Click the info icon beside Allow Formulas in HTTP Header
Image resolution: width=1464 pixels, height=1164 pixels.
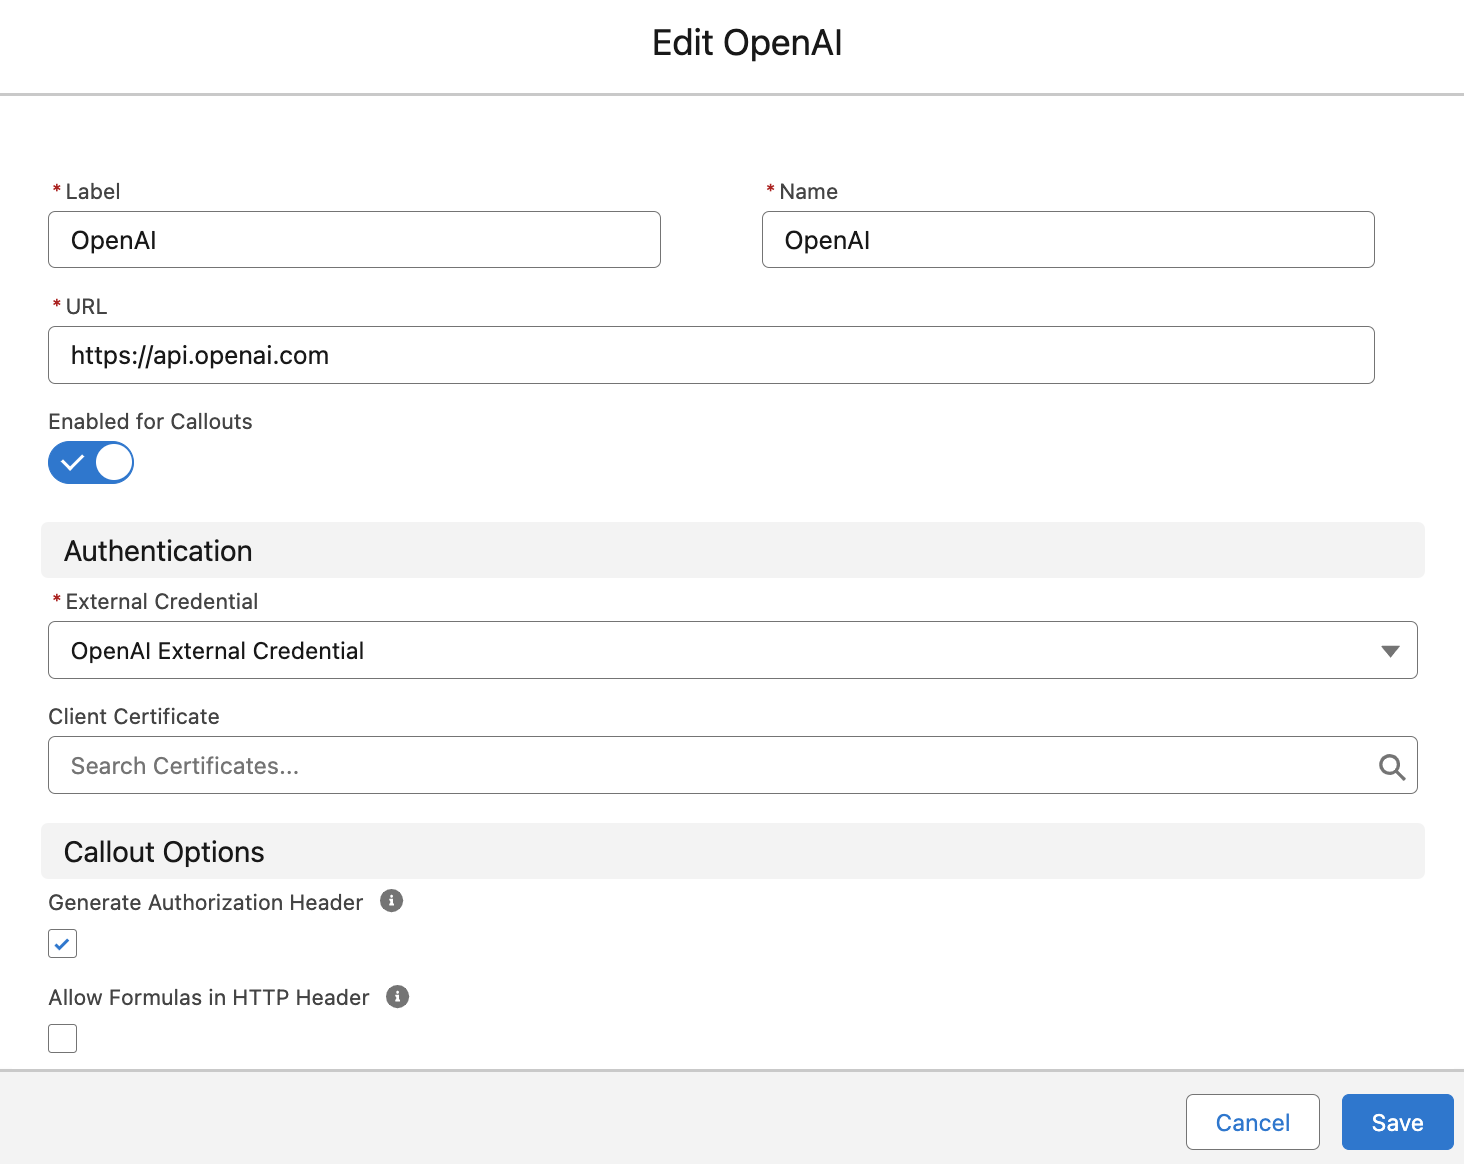397,997
